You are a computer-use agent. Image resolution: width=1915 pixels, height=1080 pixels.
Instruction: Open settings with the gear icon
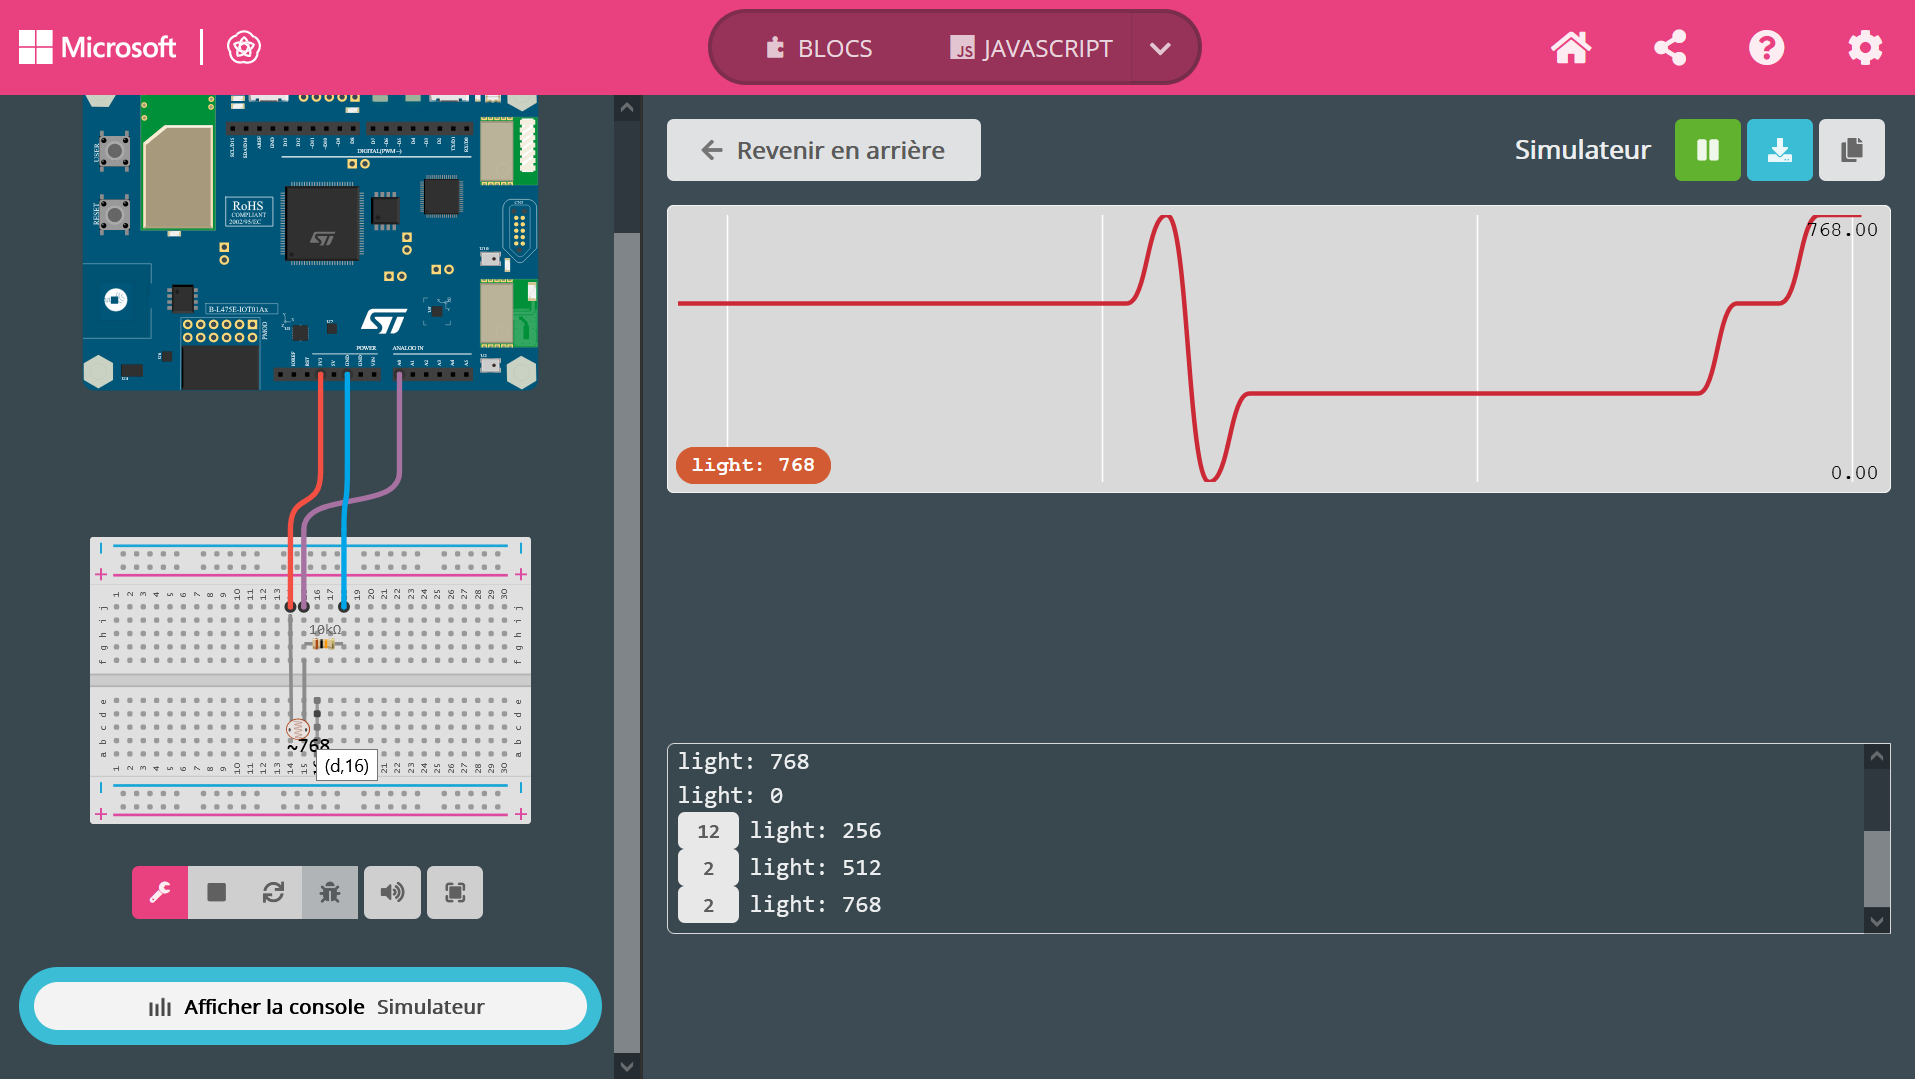(x=1864, y=47)
